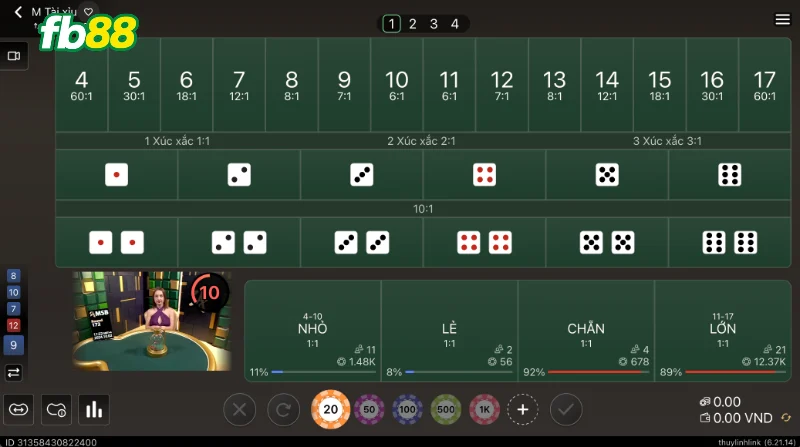Choose the 1K chip
This screenshot has width=800, height=447.
point(484,409)
